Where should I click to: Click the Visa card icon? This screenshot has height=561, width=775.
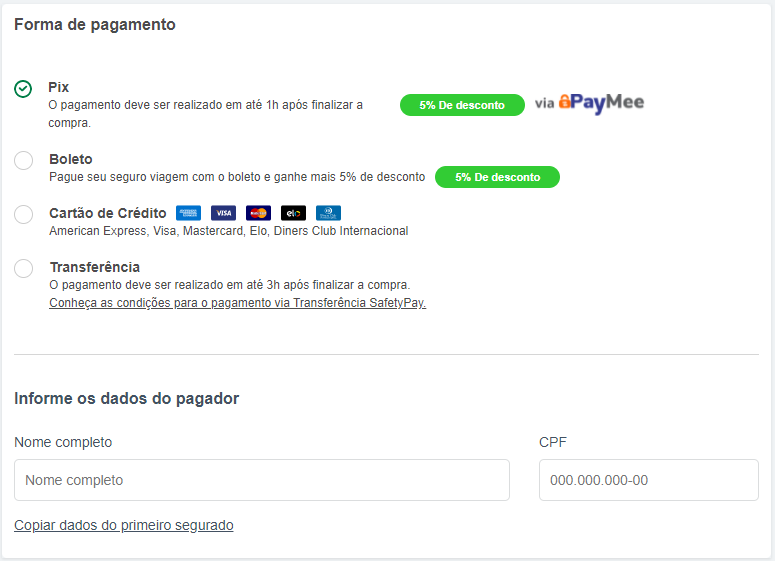point(223,213)
